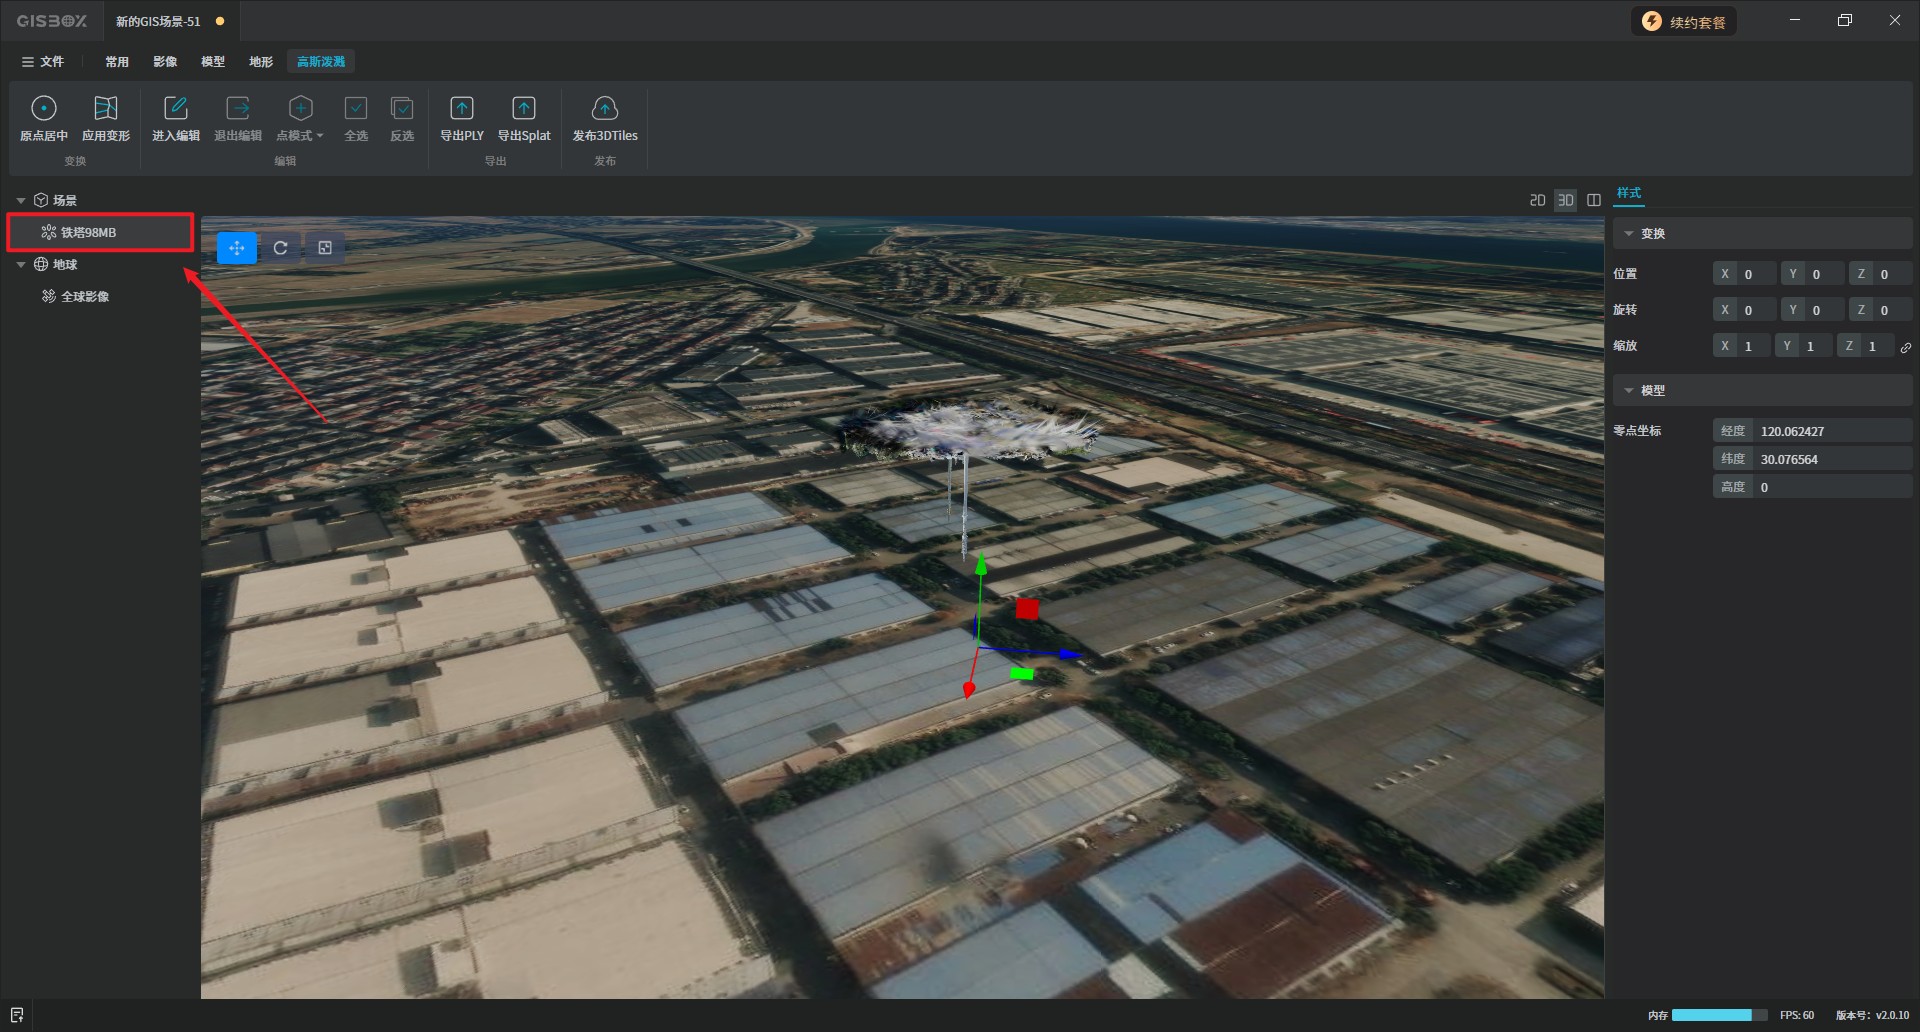This screenshot has width=1920, height=1032.
Task: Activate the move gizmo tool in viewport
Action: click(237, 248)
